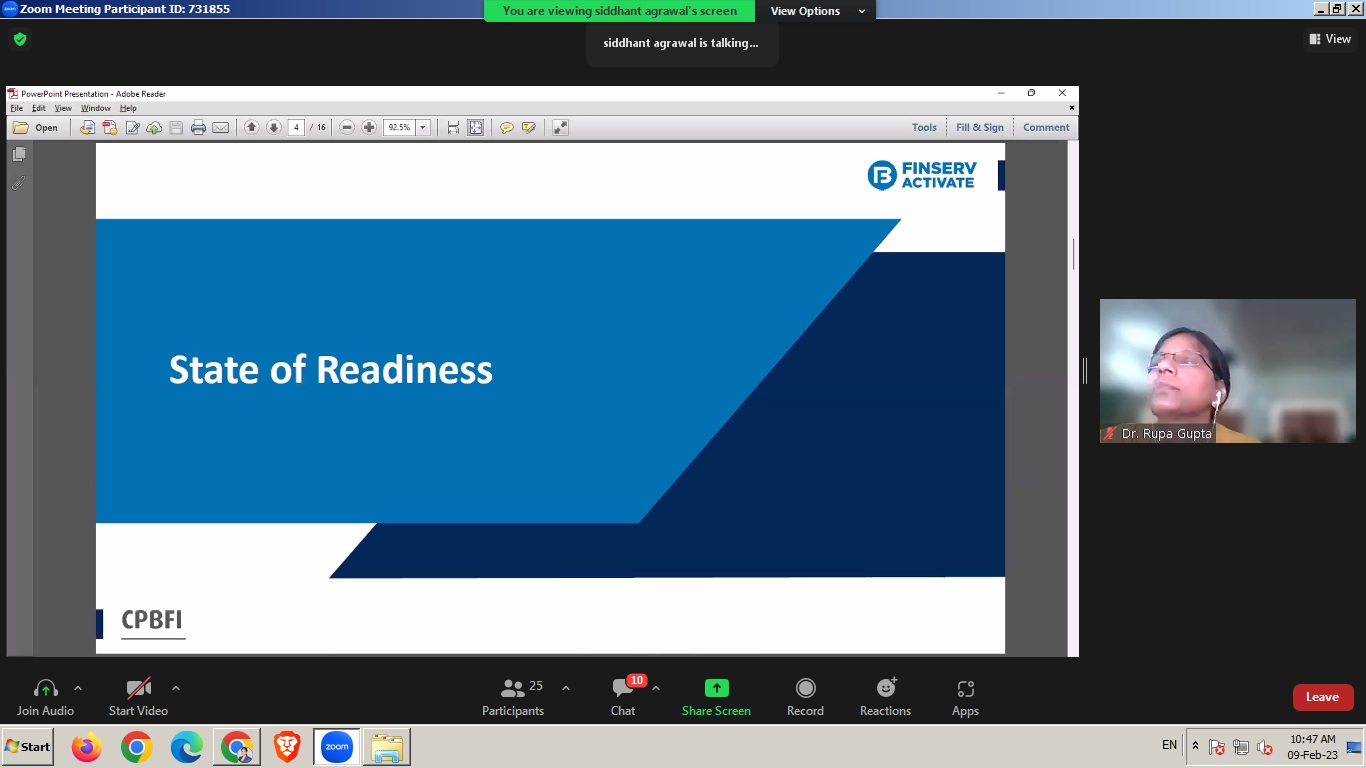This screenshot has width=1366, height=768.
Task: Open the Tools pane
Action: tap(924, 127)
